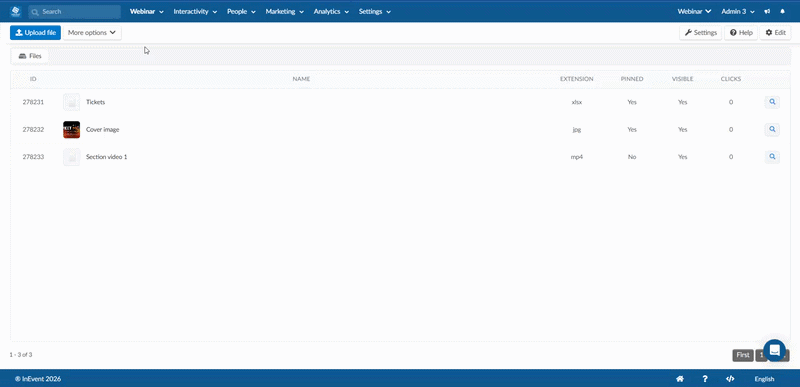Viewport: 800px width, 387px height.
Task: Click the VISIBLE column header
Action: pos(683,79)
